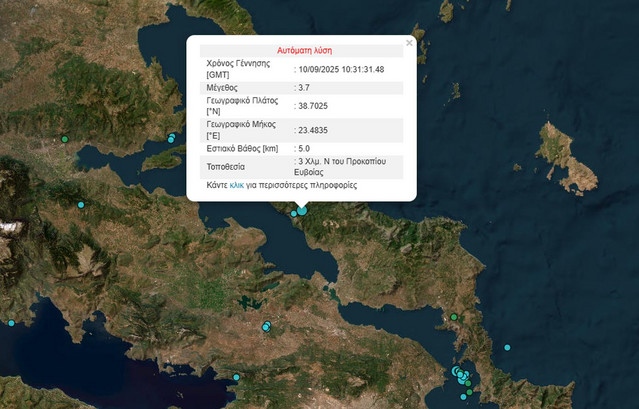Click the cyan marker cluster in central mainland
The width and height of the screenshot is (639, 409).
[x=266, y=326]
